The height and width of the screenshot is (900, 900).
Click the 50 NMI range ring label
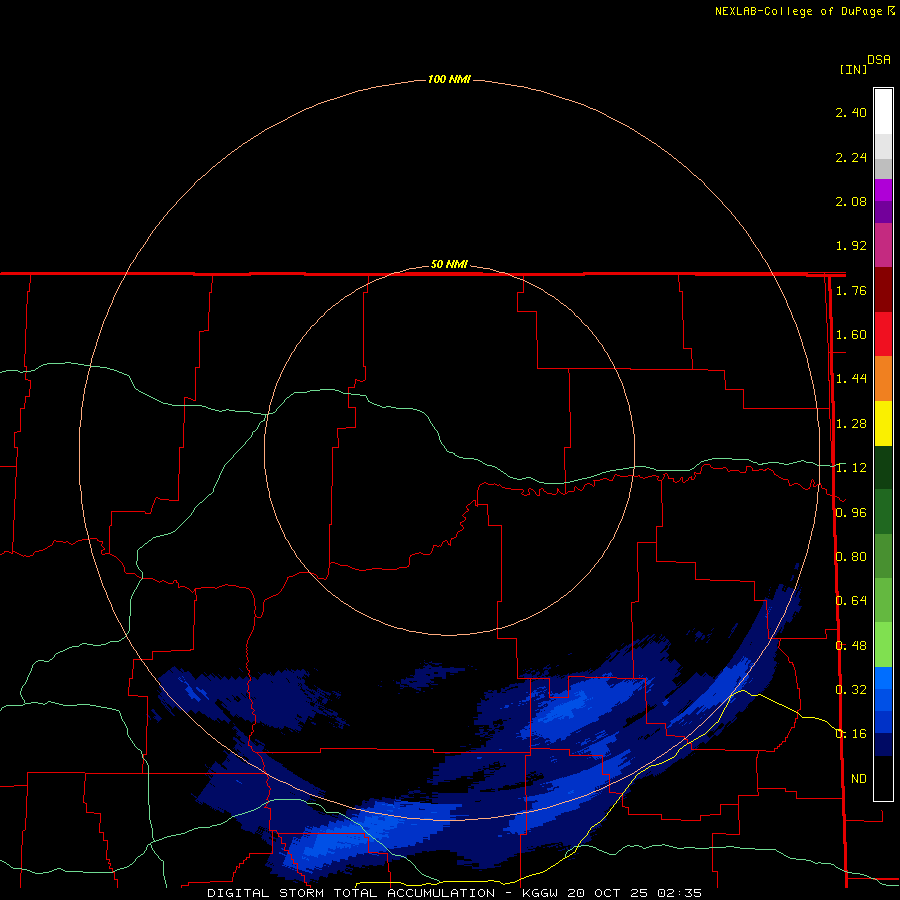(x=449, y=264)
